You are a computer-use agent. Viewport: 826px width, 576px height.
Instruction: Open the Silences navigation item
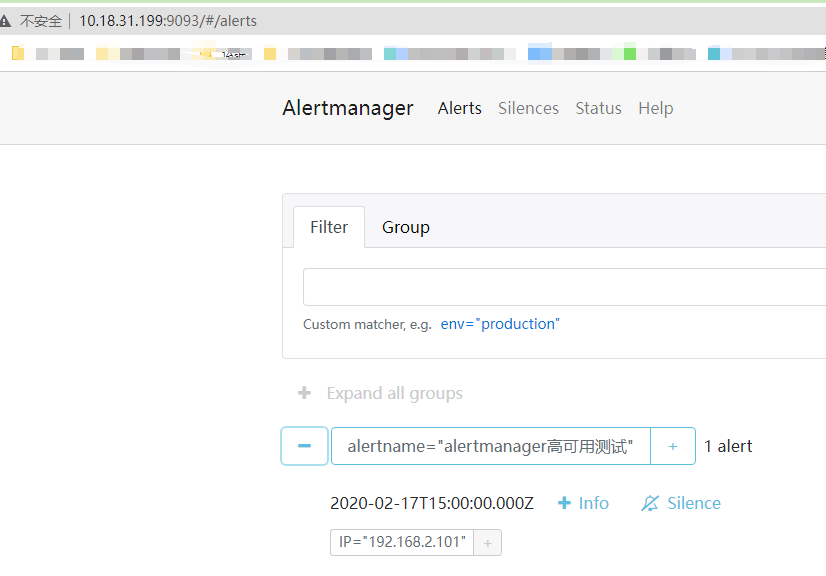point(528,108)
